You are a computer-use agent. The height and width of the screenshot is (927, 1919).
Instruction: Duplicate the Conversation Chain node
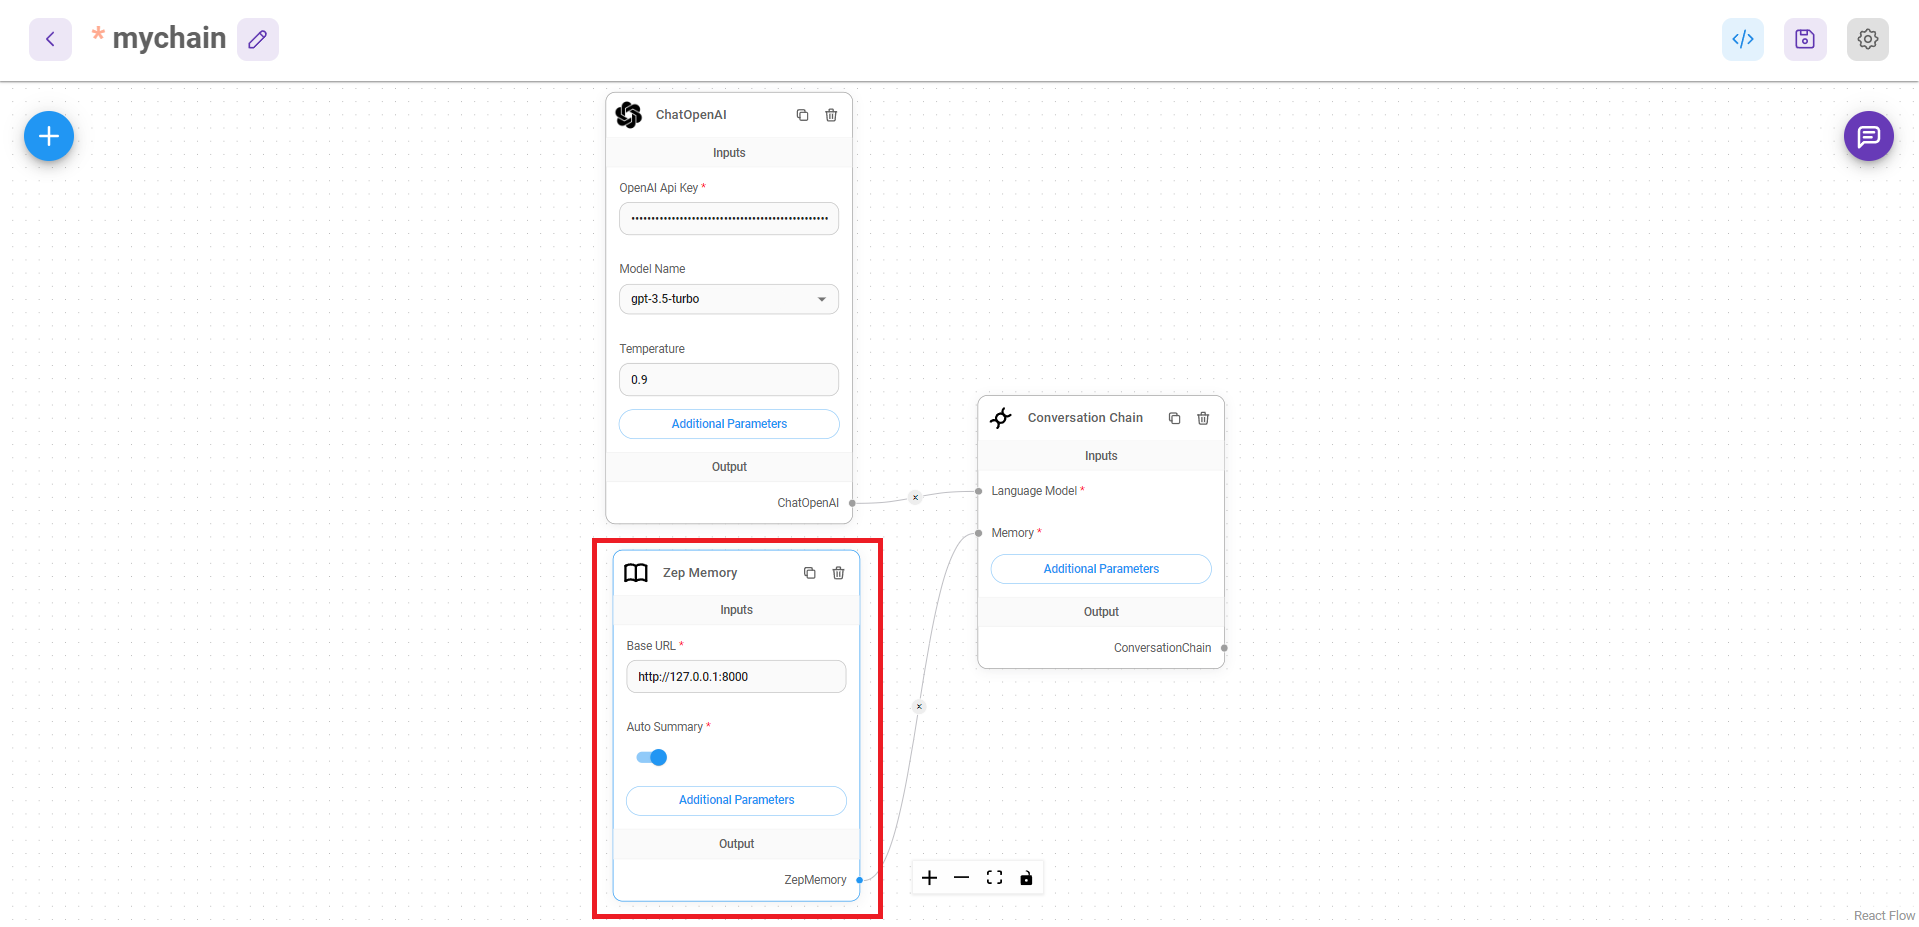point(1174,418)
